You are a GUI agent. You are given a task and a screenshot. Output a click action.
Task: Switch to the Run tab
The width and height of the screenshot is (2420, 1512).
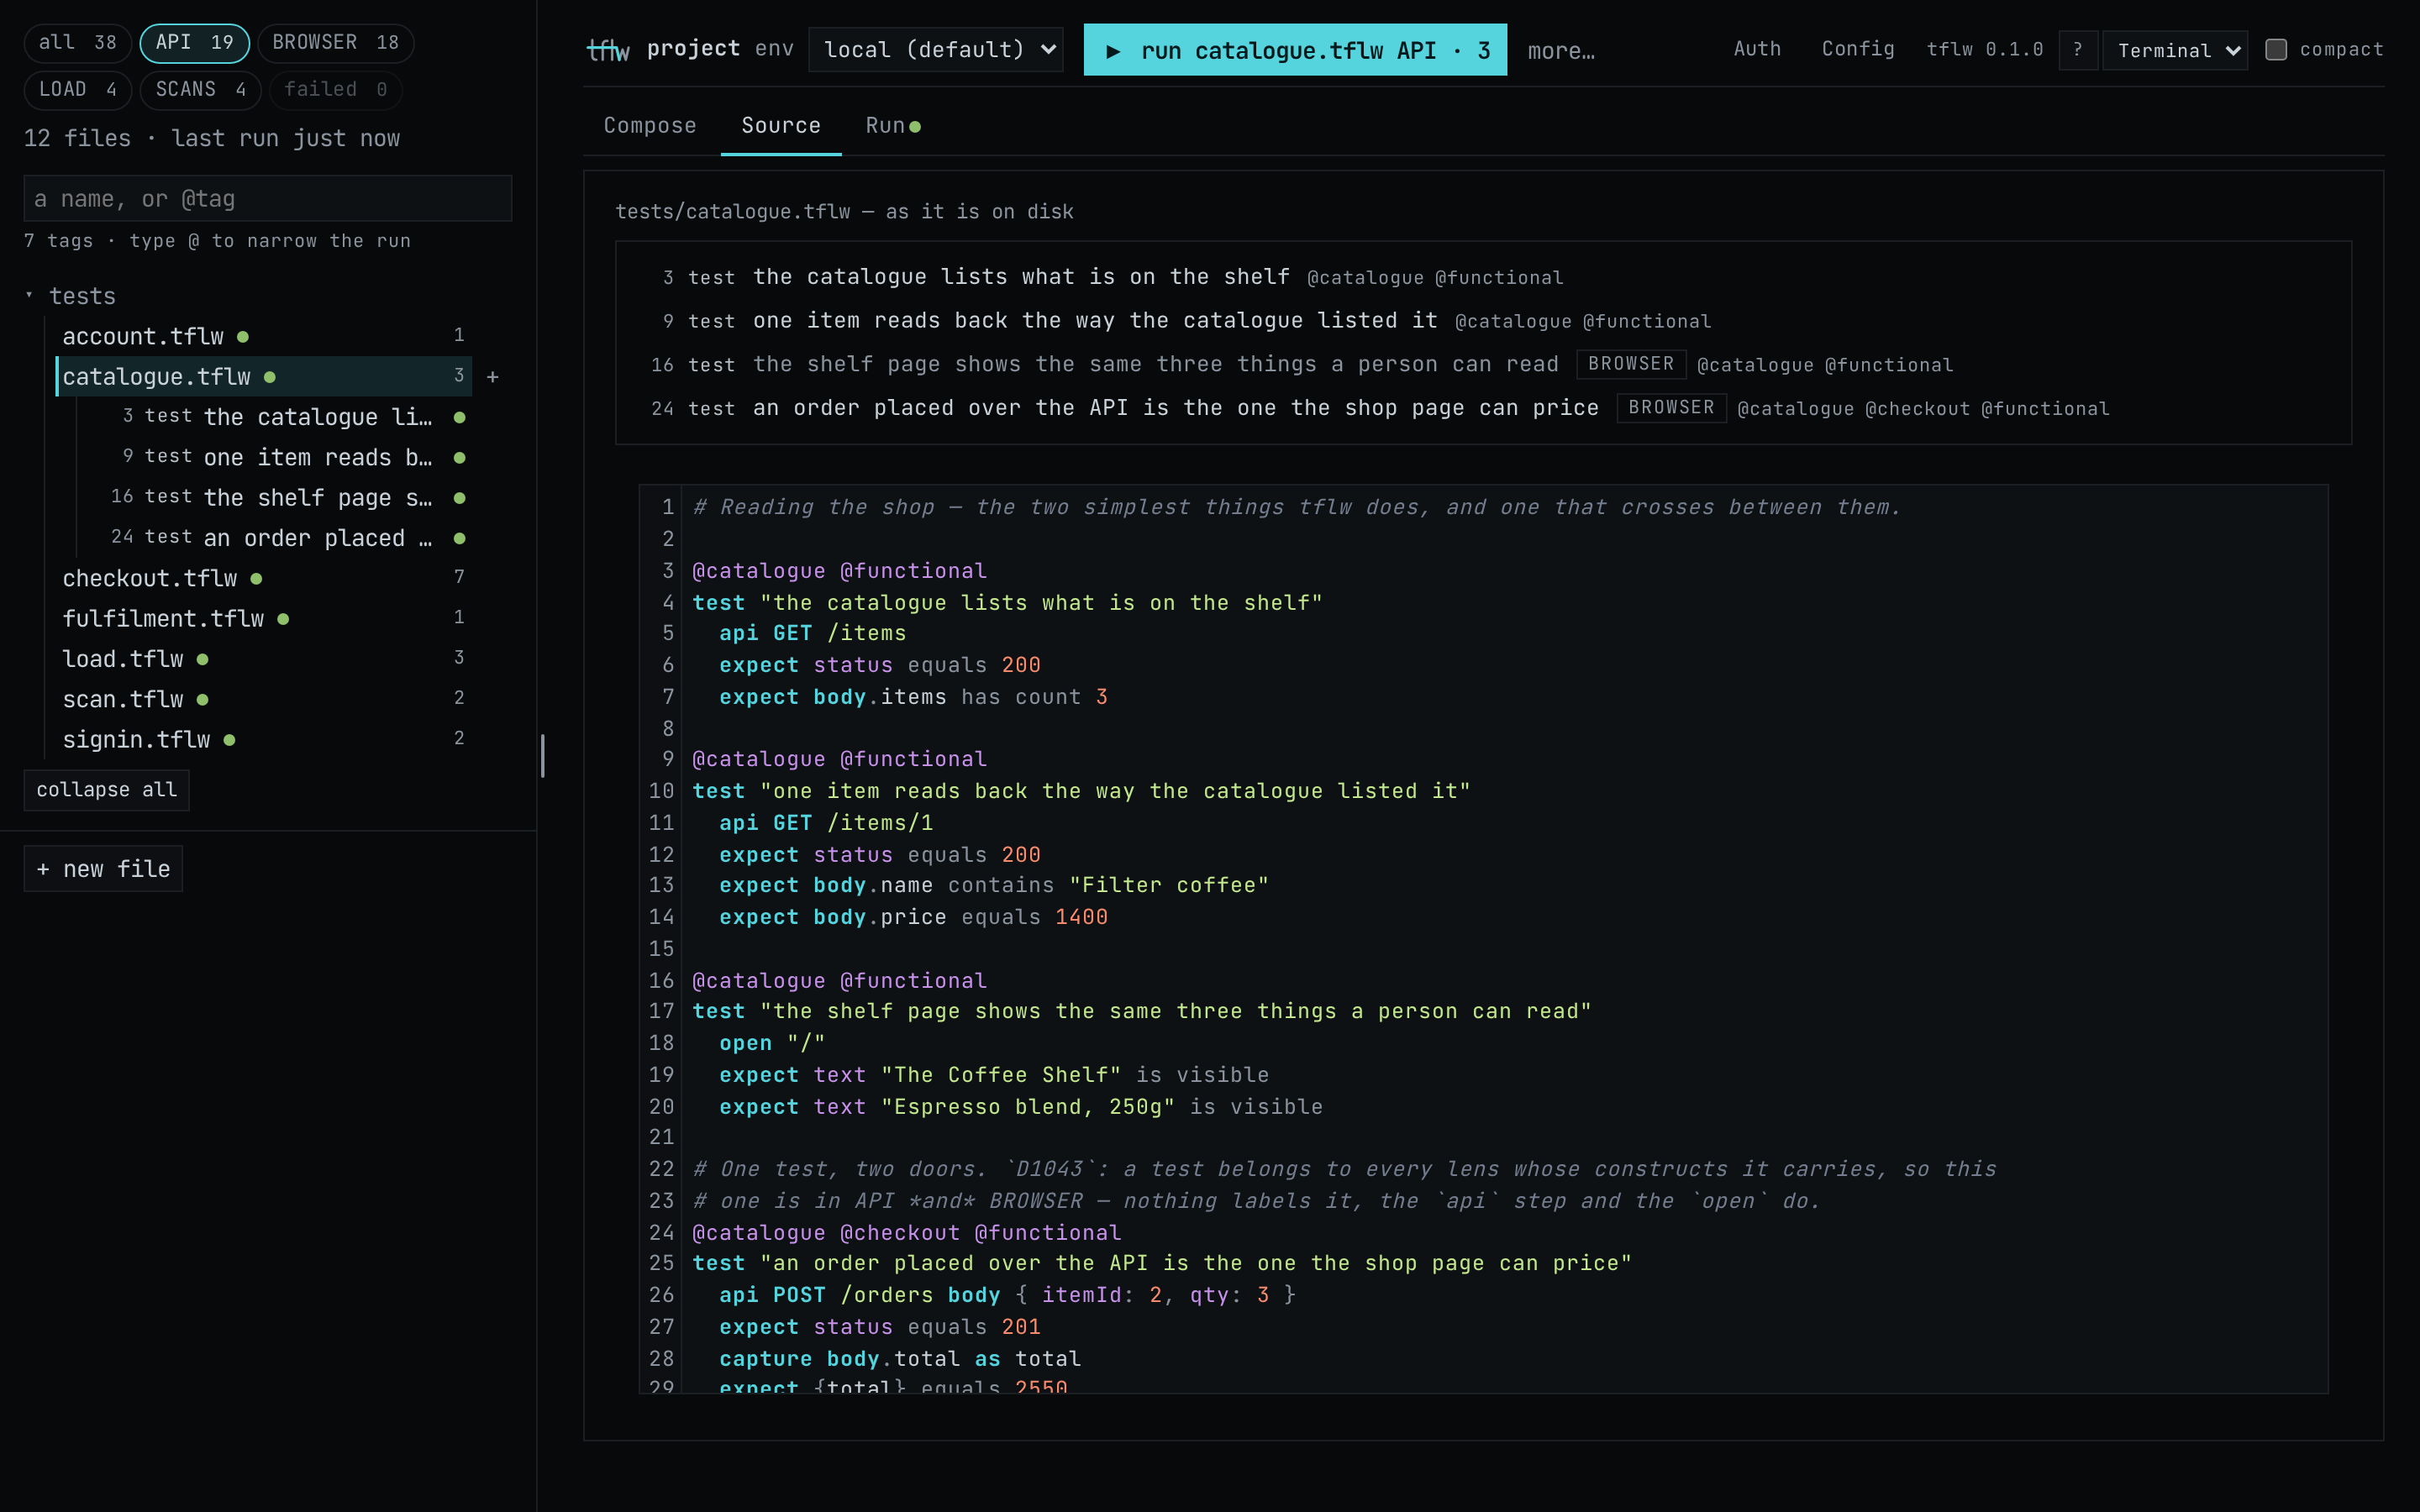click(x=892, y=125)
